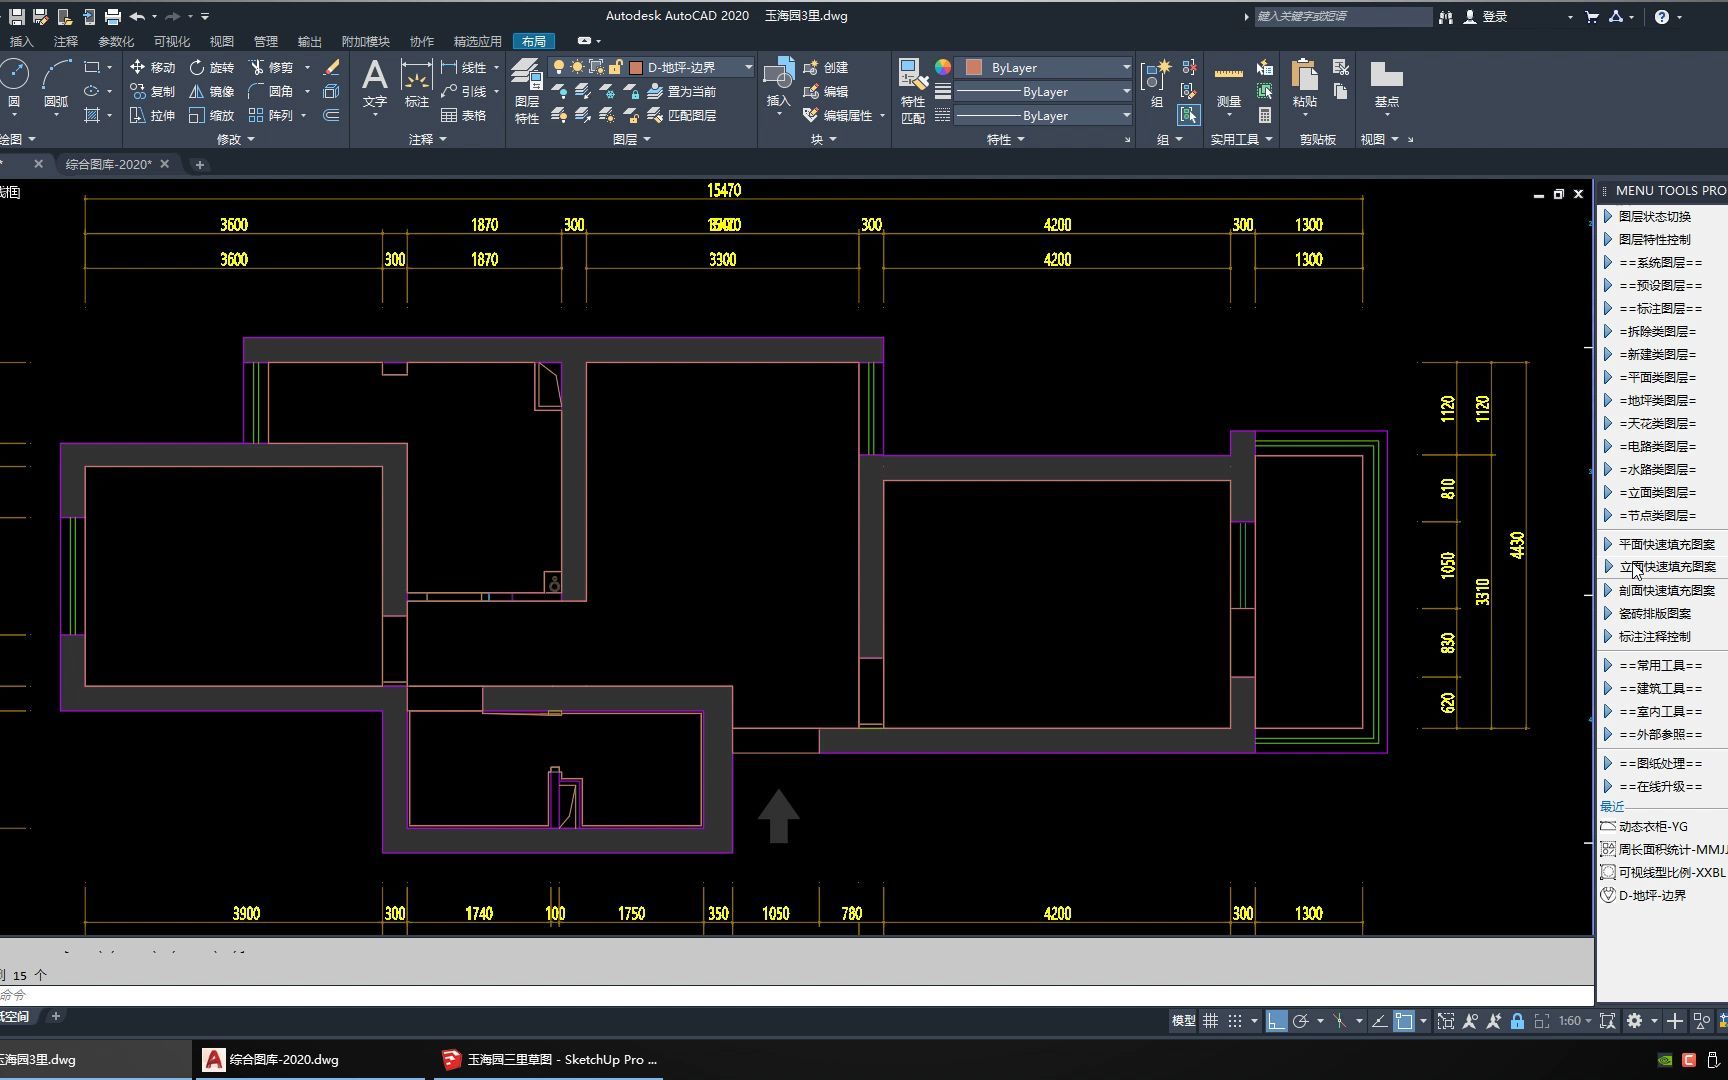Select the 圆角 (Fillet) tool

(271, 91)
